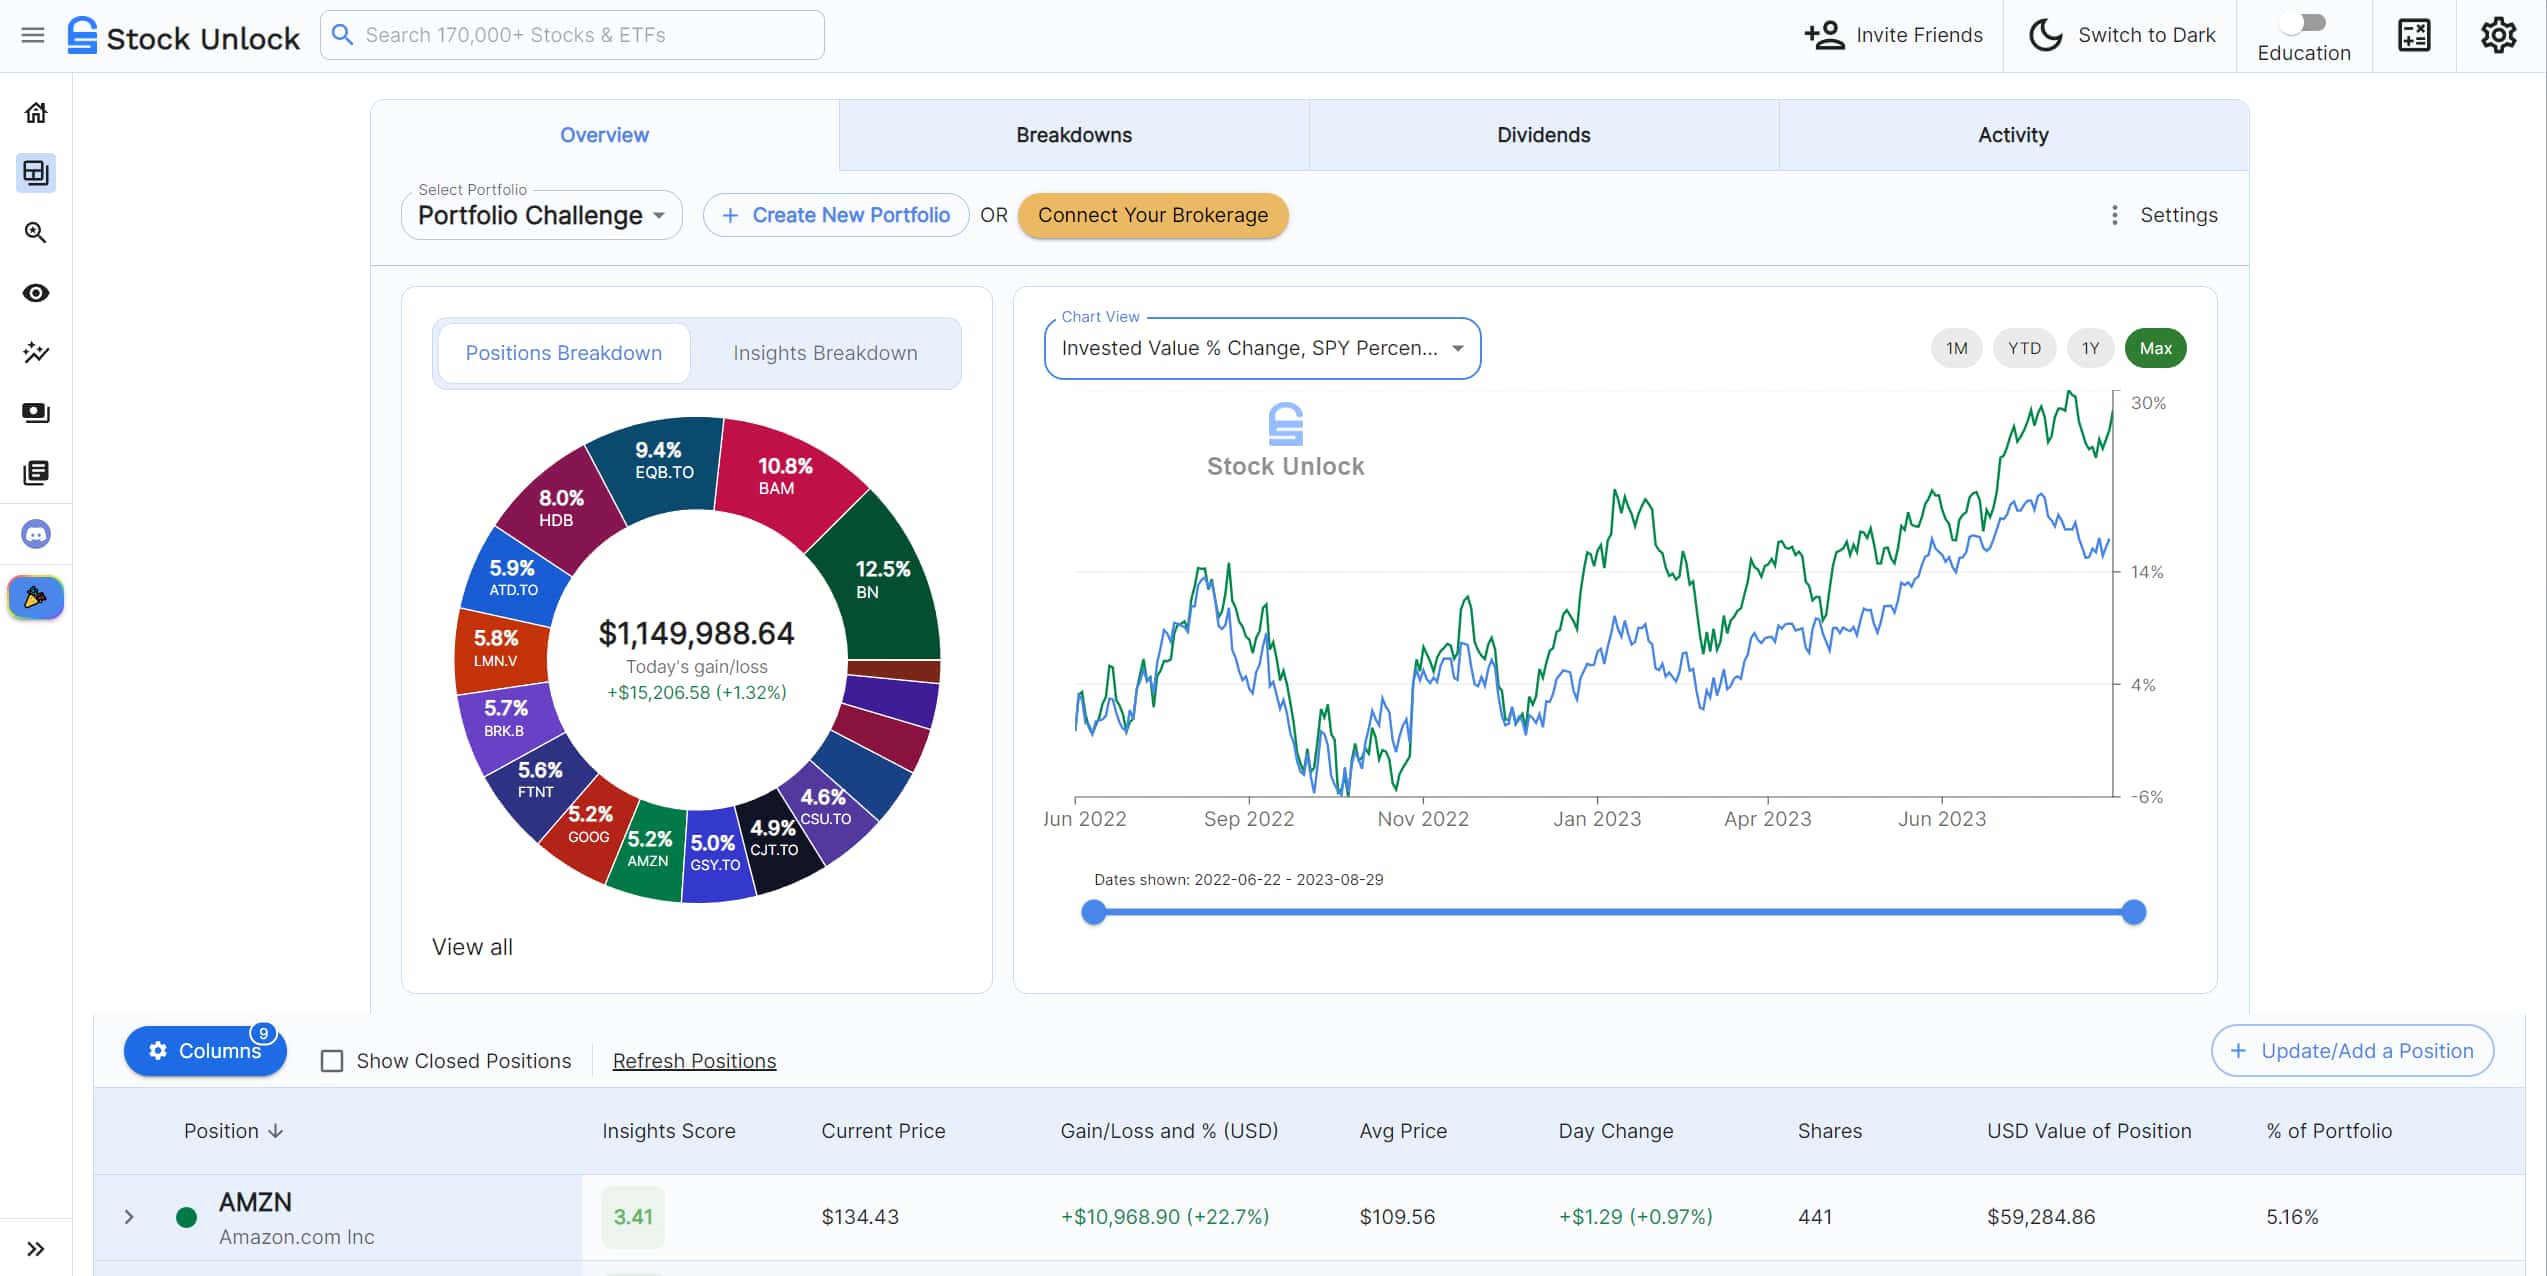Open the video library sidebar icon
The image size is (2547, 1276).
tap(36, 413)
